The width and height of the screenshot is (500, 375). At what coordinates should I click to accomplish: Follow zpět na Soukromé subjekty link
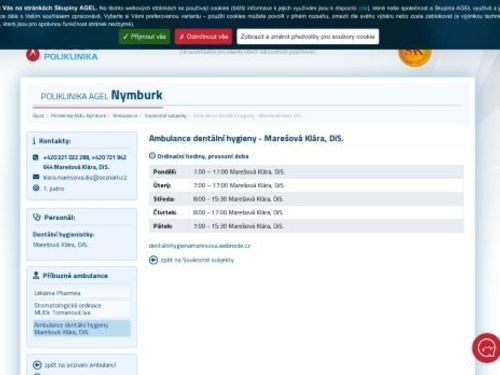(197, 260)
